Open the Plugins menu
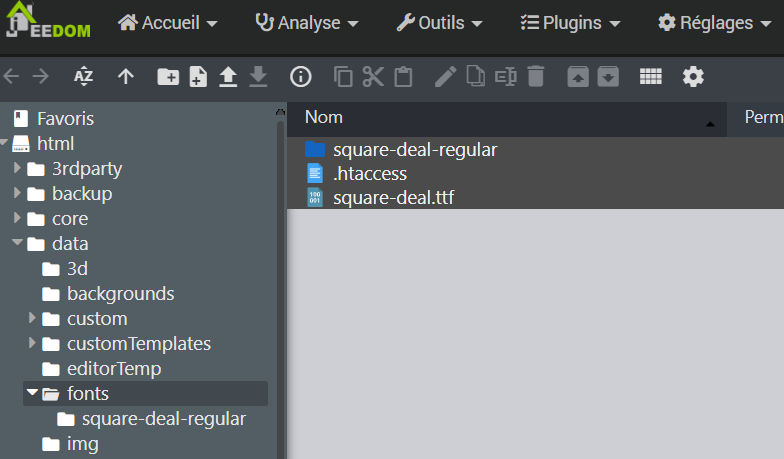Image resolution: width=784 pixels, height=459 pixels. click(570, 23)
